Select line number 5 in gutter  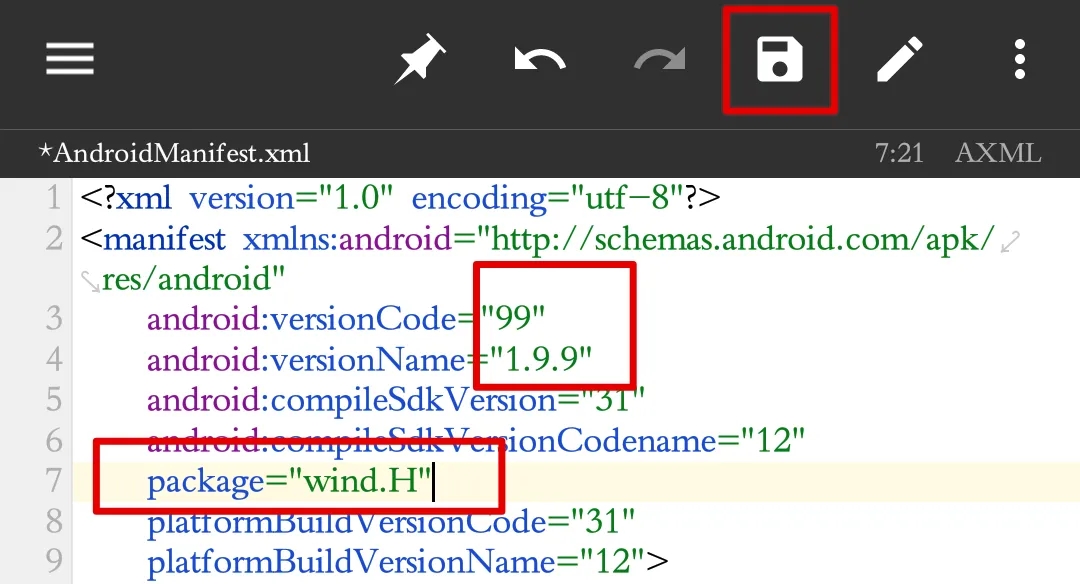53,400
